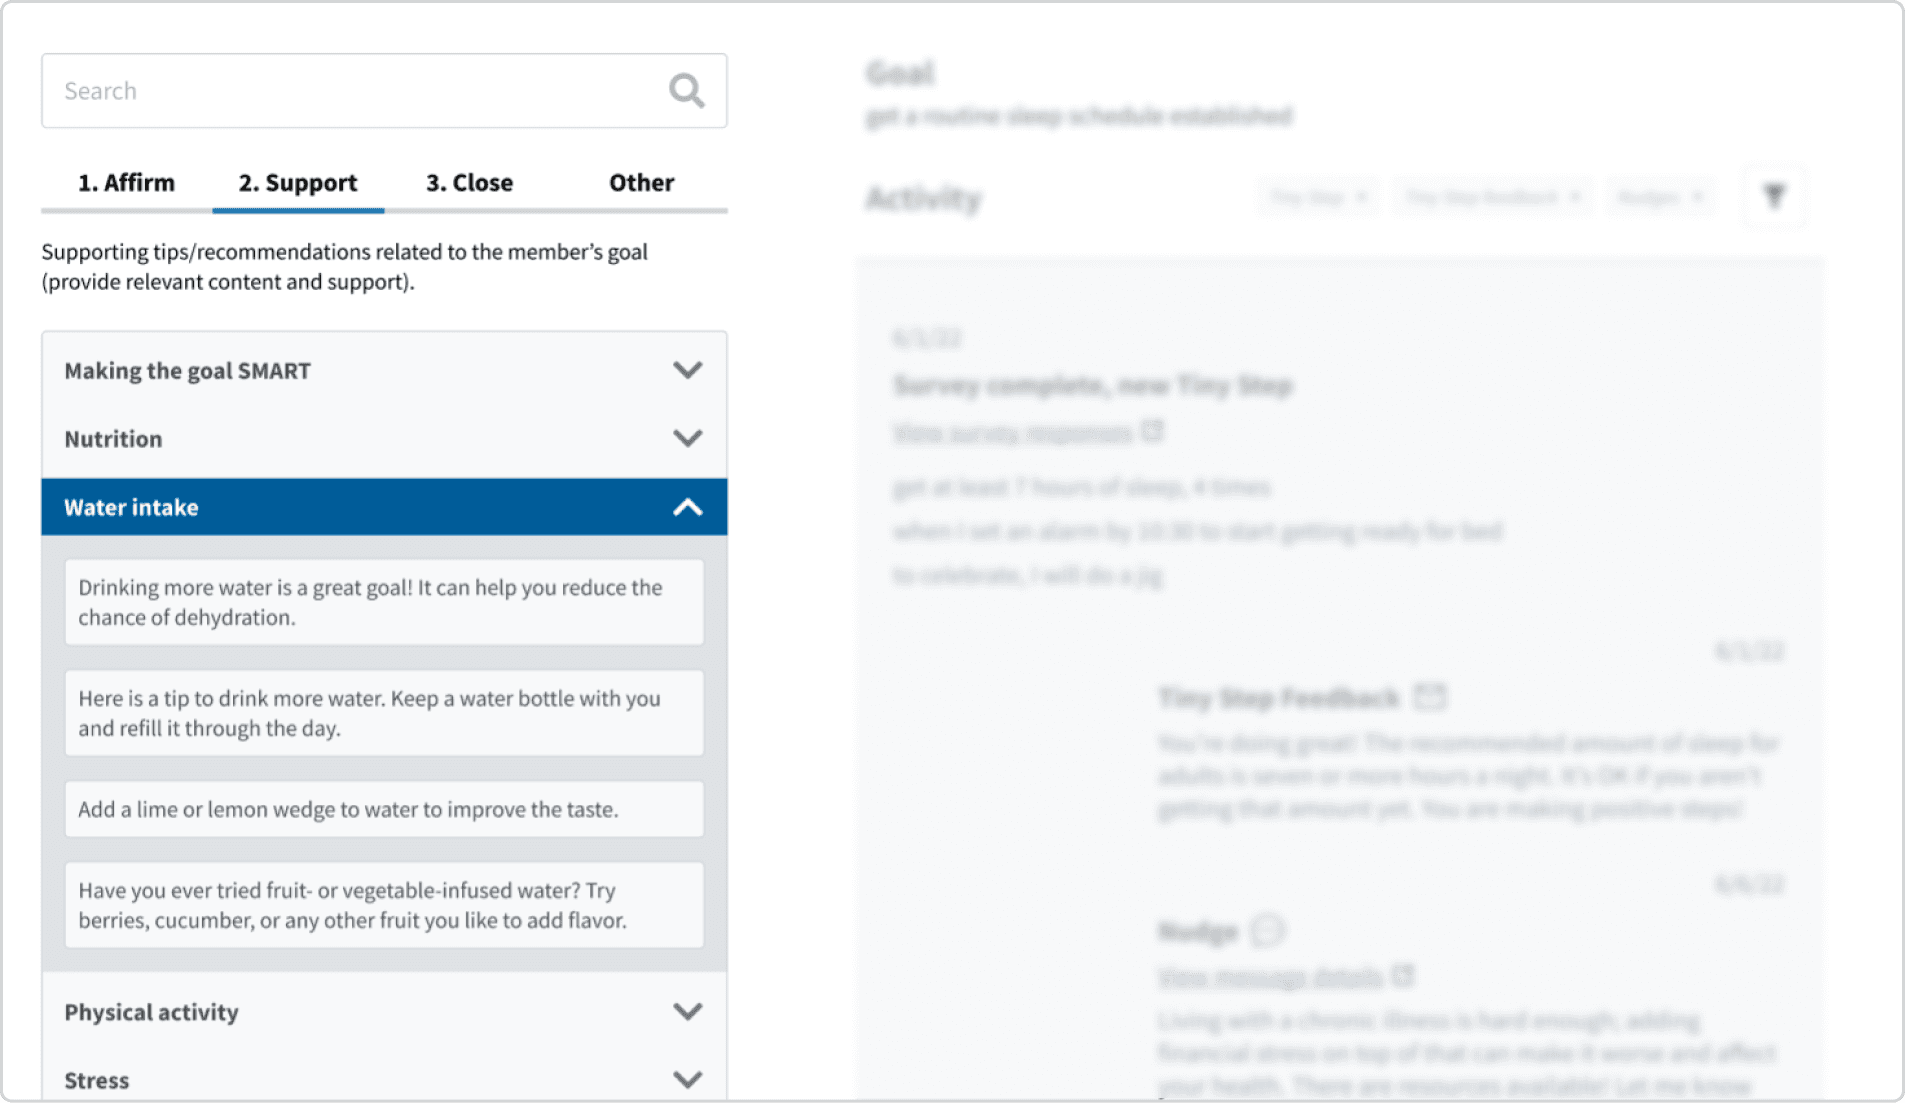The height and width of the screenshot is (1103, 1905).
Task: Switch to the 3. Close tab
Action: point(470,183)
